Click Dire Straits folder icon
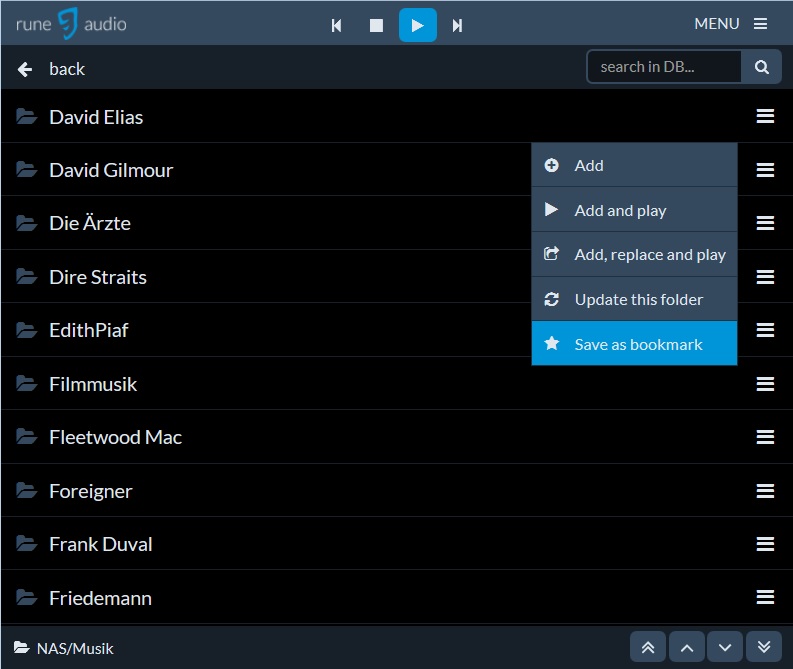The width and height of the screenshot is (793, 669). pyautogui.click(x=26, y=277)
